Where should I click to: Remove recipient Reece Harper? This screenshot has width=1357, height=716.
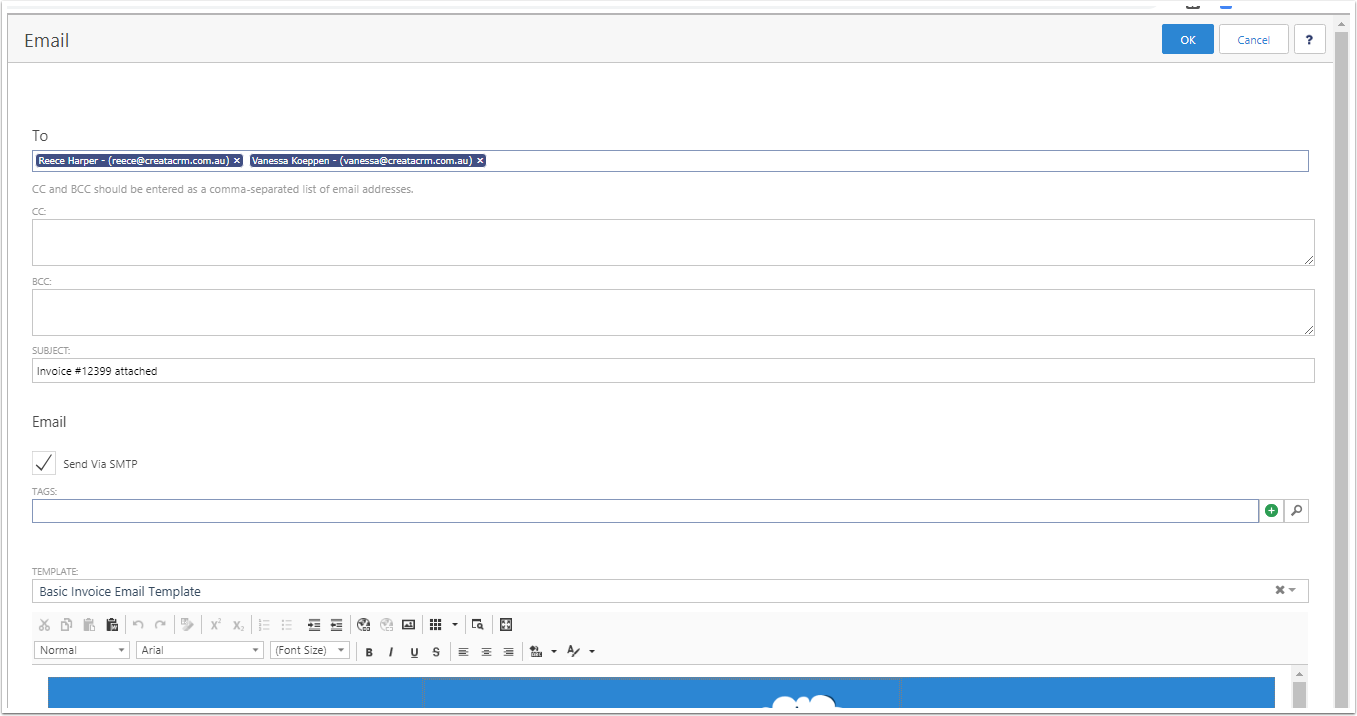[237, 160]
